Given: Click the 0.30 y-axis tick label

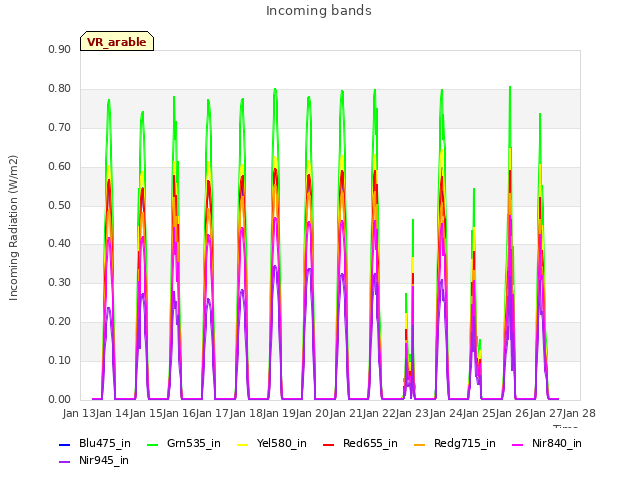Looking at the screenshot, I should point(60,282).
